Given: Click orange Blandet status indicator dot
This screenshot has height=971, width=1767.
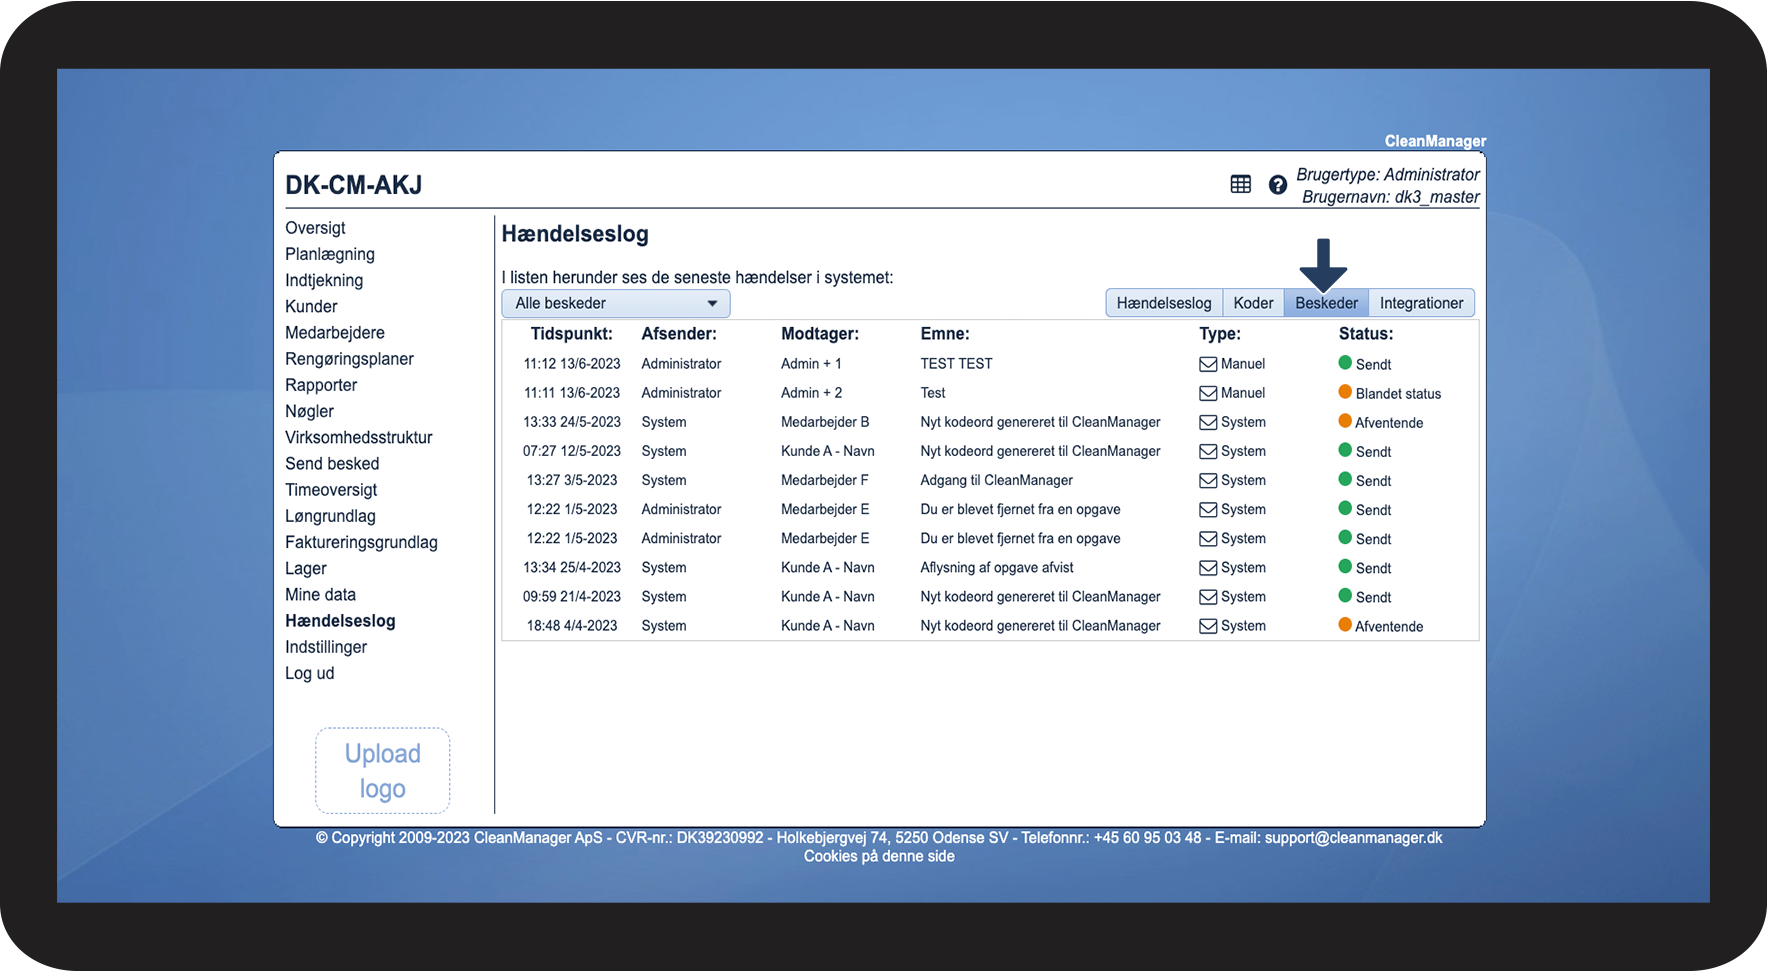Looking at the screenshot, I should point(1345,392).
